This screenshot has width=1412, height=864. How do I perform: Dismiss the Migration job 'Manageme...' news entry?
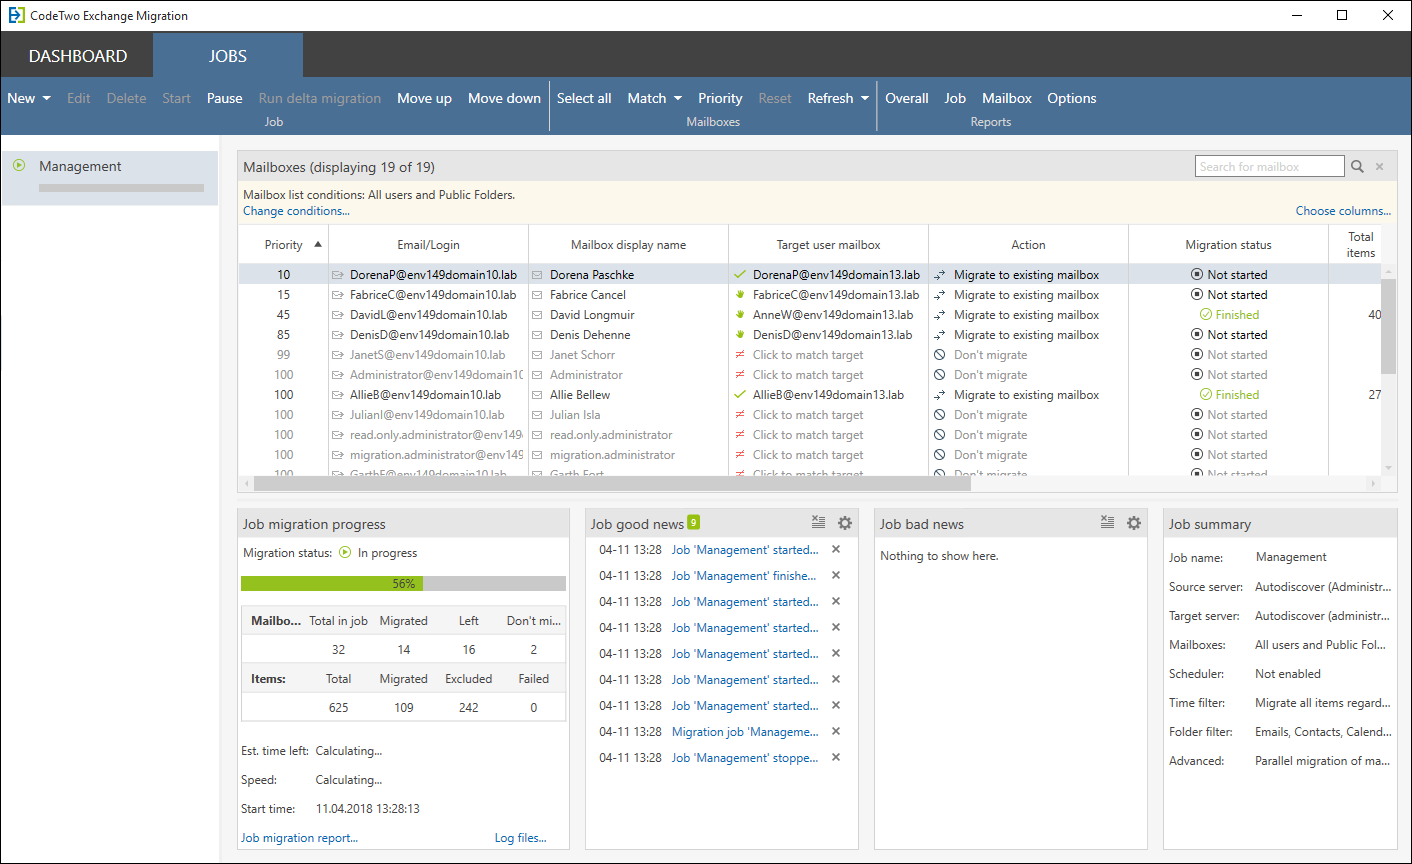pos(836,731)
